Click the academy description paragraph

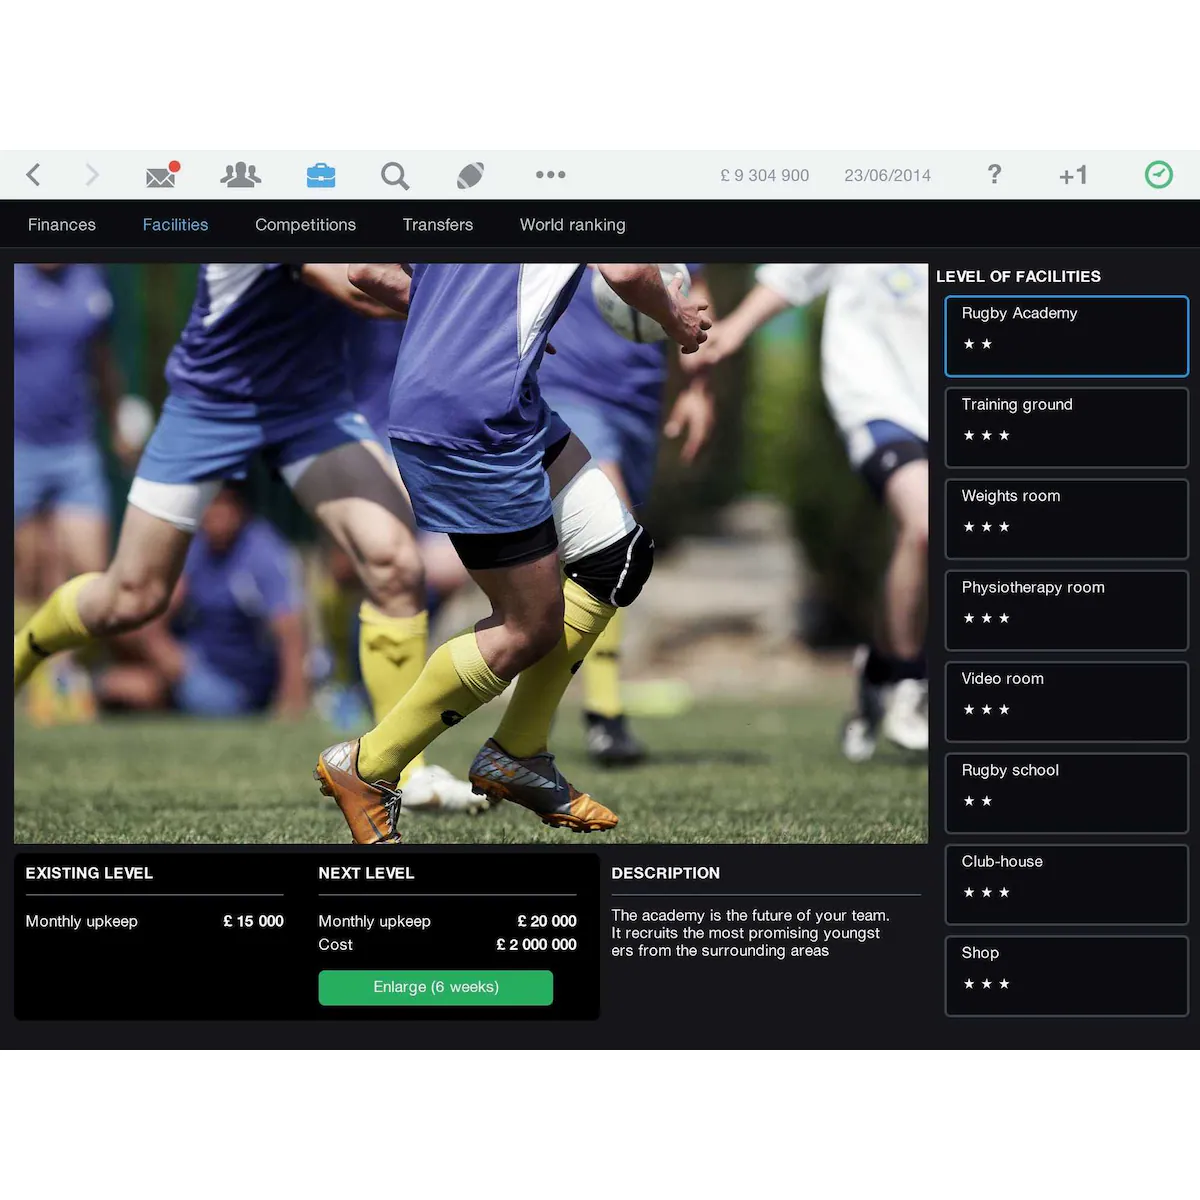[x=750, y=933]
